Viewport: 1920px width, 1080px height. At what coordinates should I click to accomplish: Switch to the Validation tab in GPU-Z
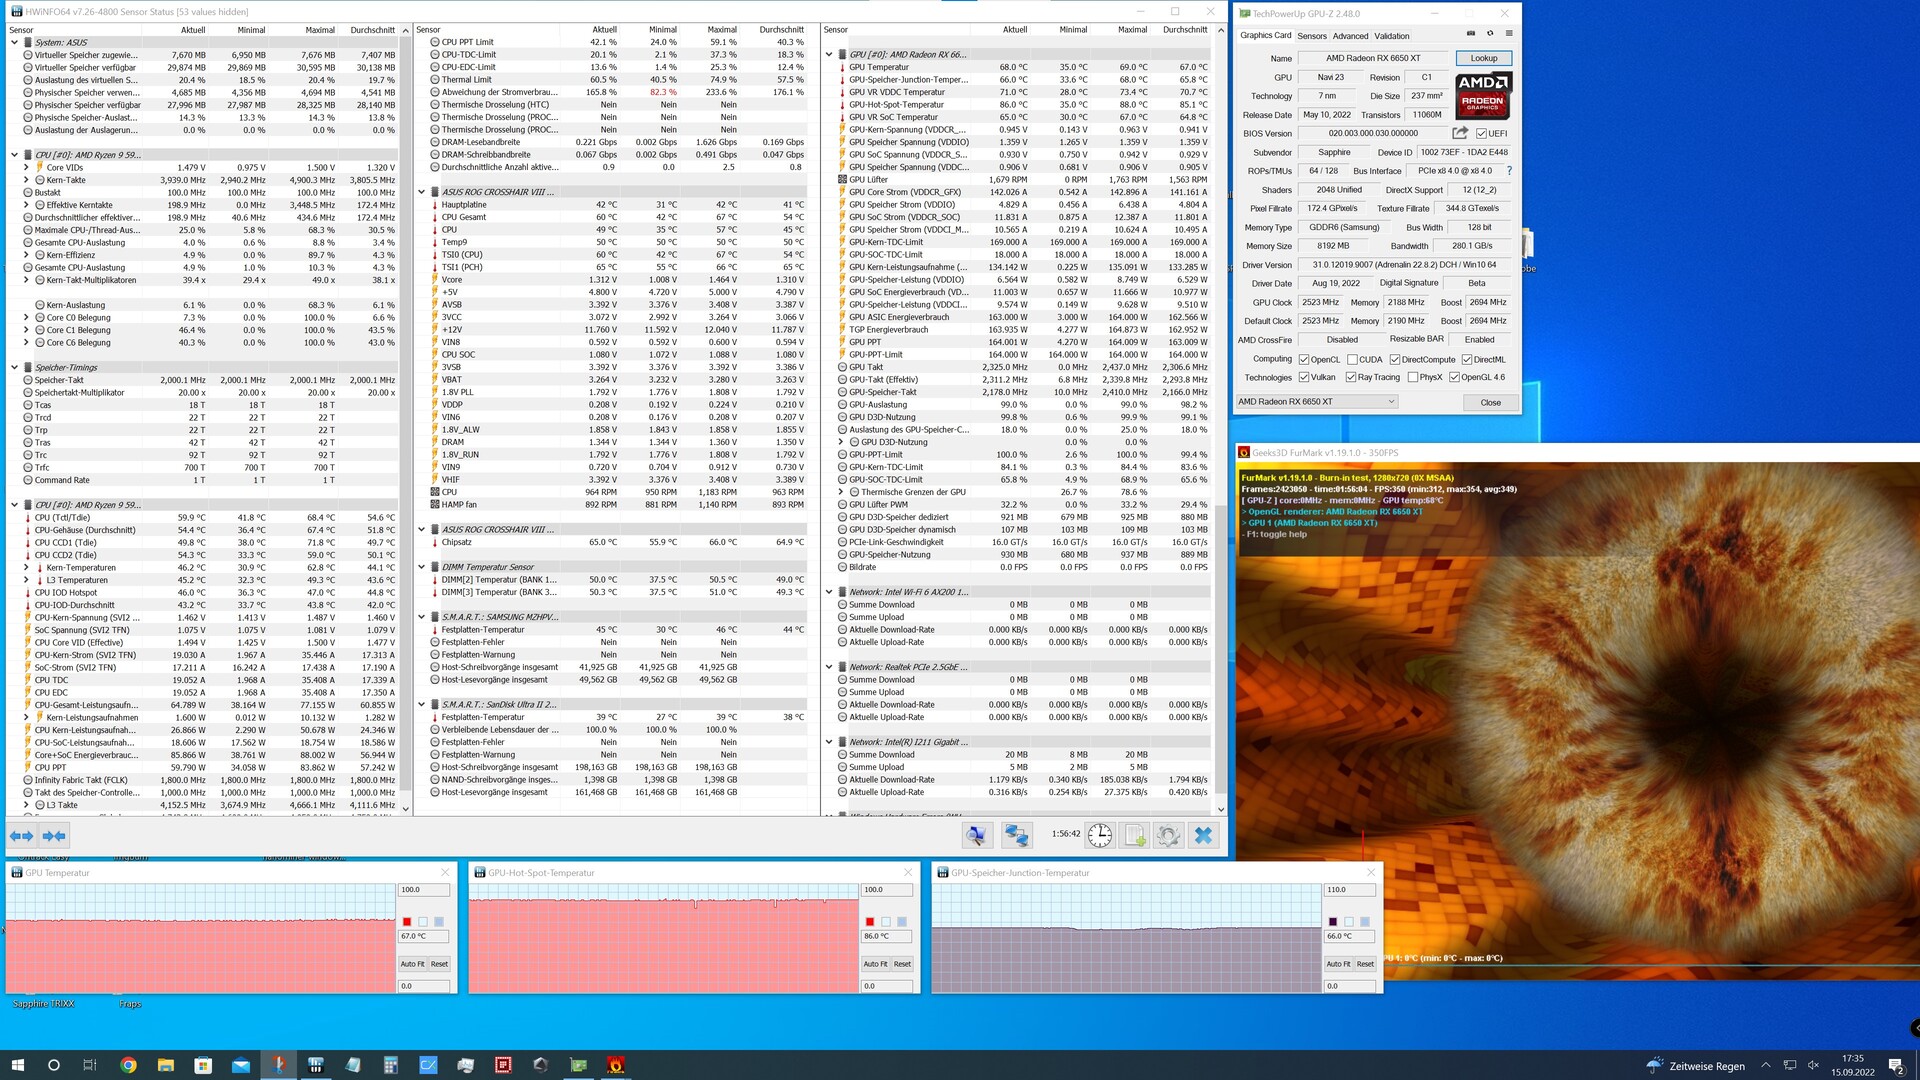pyautogui.click(x=1391, y=36)
